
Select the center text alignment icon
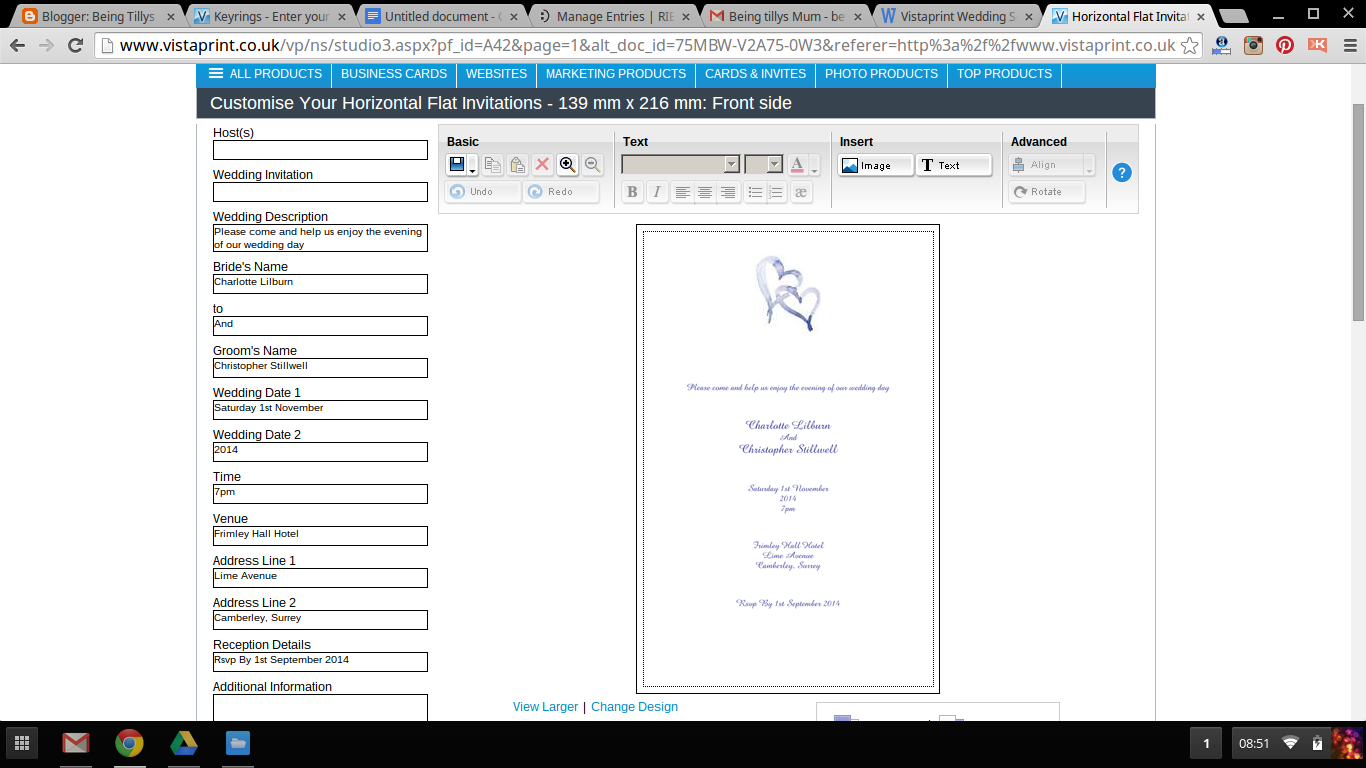point(705,192)
